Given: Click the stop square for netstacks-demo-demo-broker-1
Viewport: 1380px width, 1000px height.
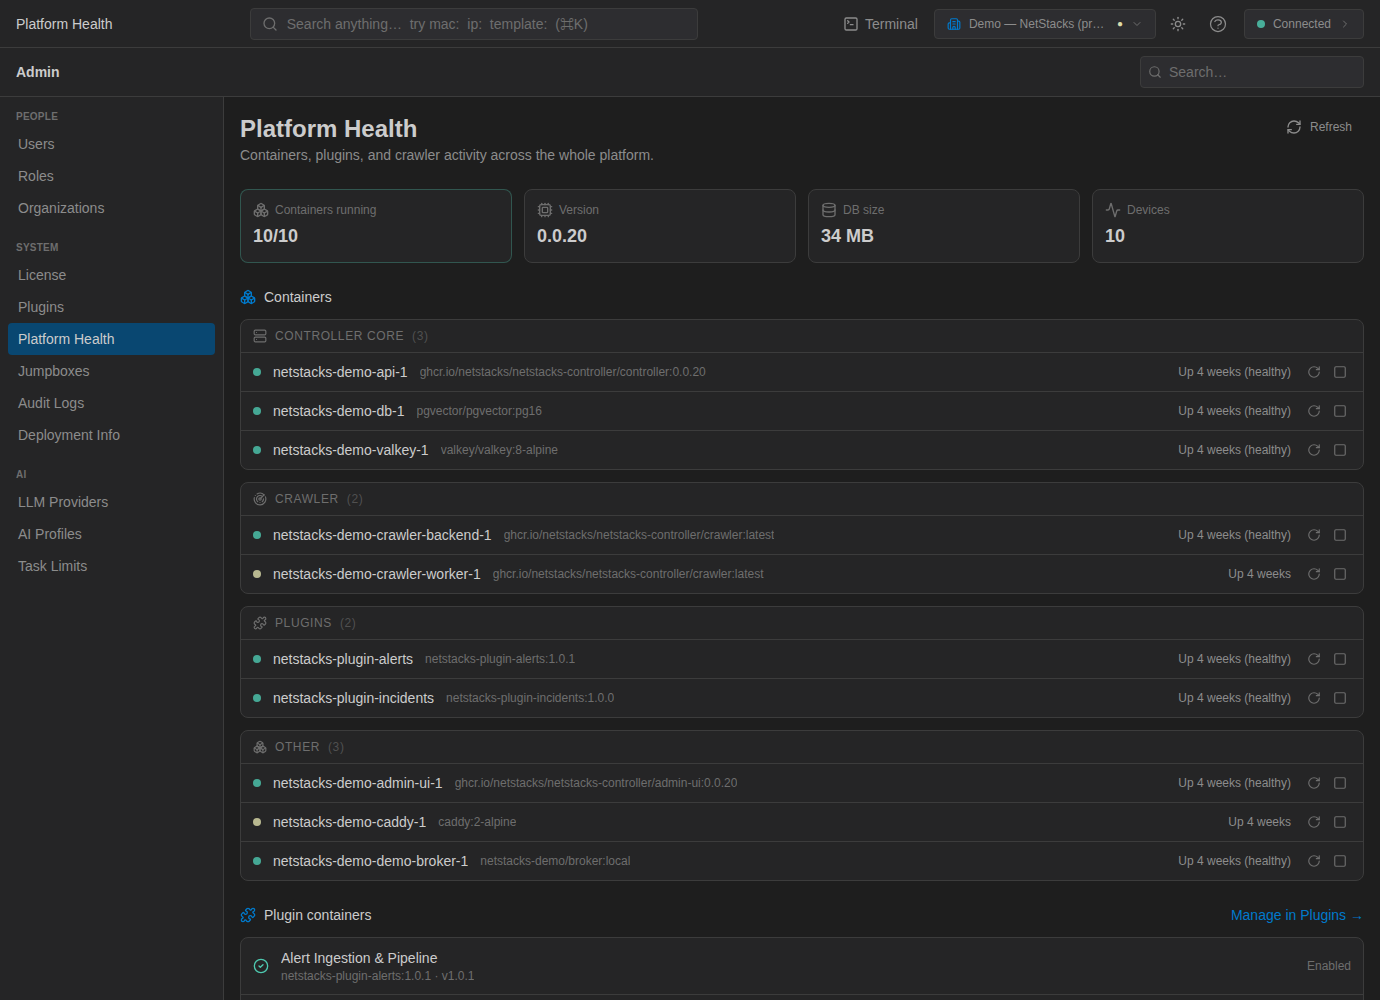Looking at the screenshot, I should tap(1340, 861).
